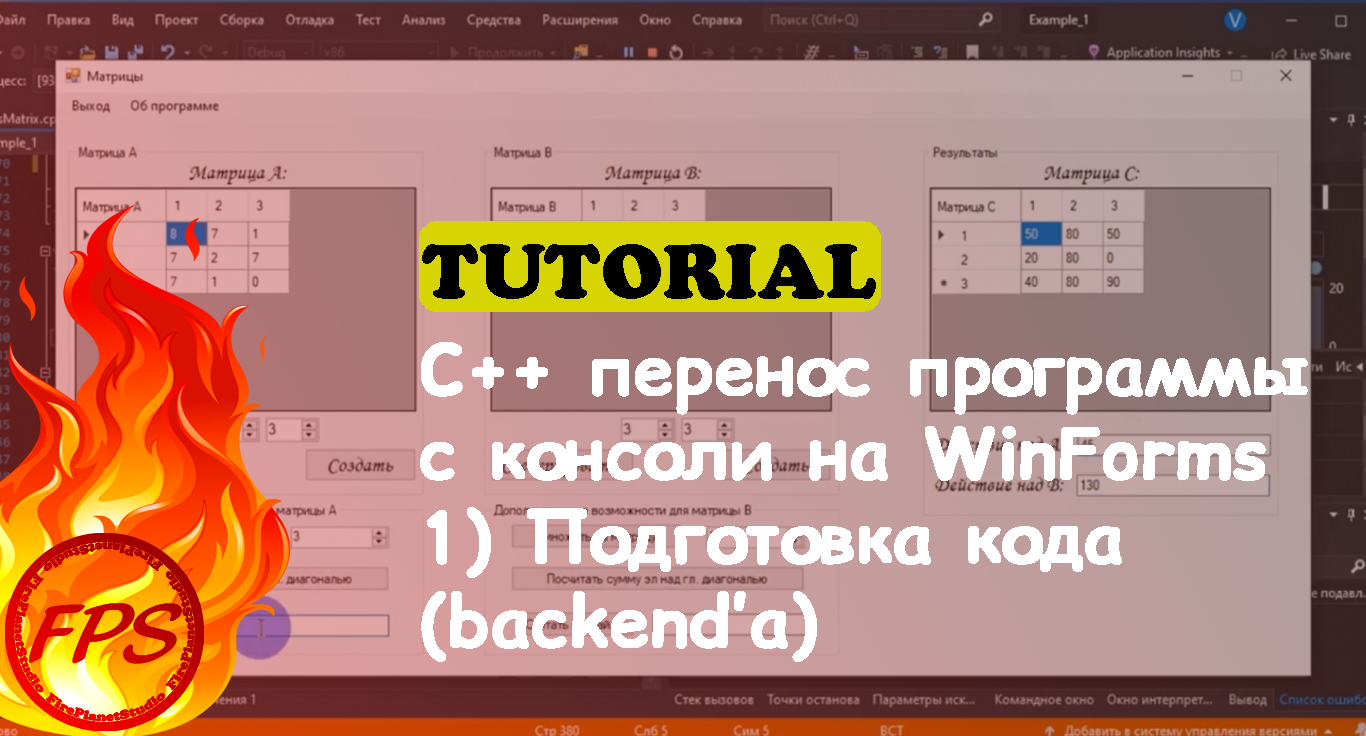
Task: Select row header 2 in Матрица C
Action: [x=976, y=259]
